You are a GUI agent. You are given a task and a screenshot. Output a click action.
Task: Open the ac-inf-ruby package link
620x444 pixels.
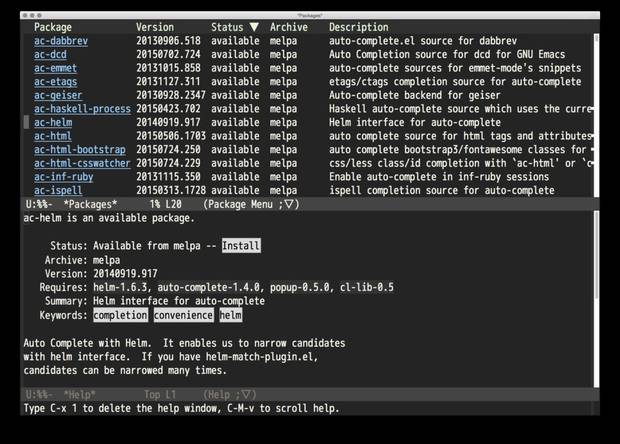[64, 177]
